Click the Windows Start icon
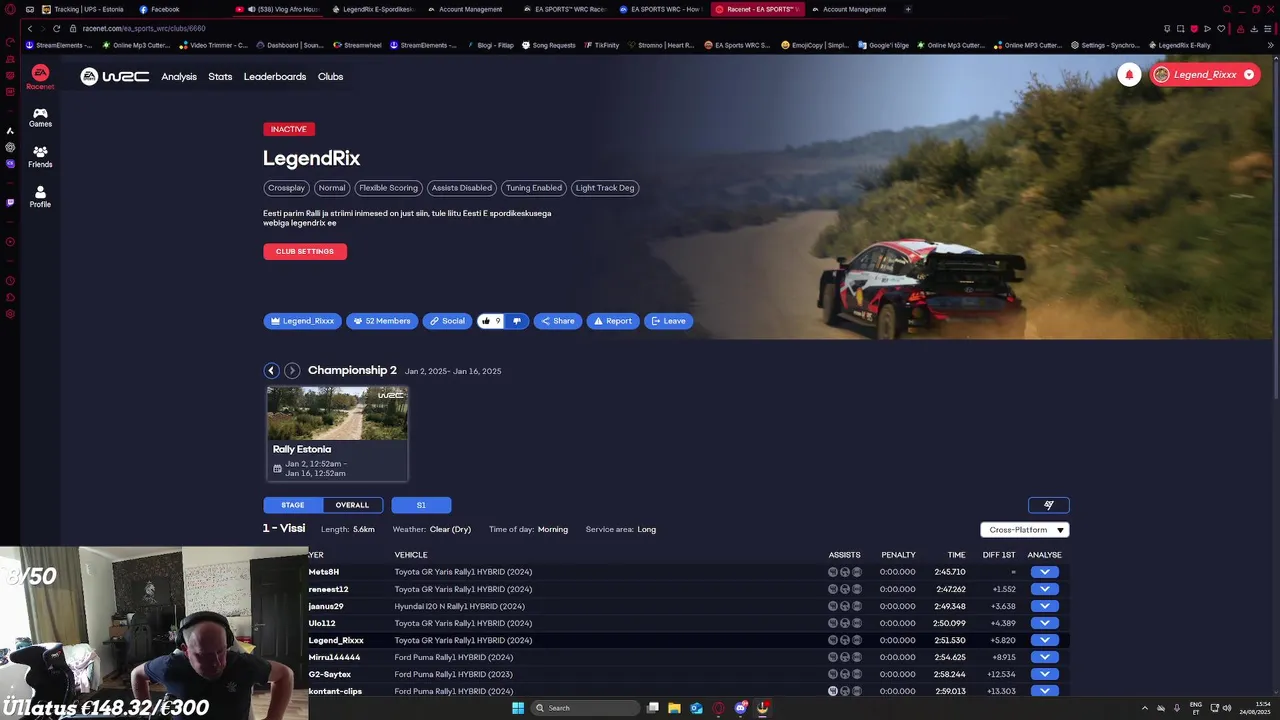1280x720 pixels. click(x=518, y=708)
